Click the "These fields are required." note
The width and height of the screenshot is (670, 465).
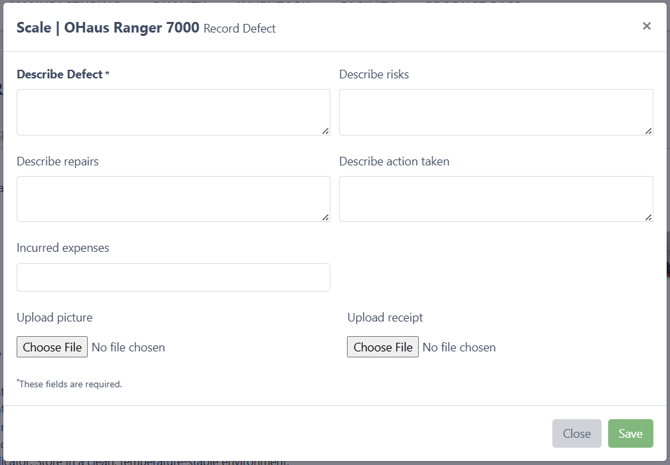pos(70,384)
